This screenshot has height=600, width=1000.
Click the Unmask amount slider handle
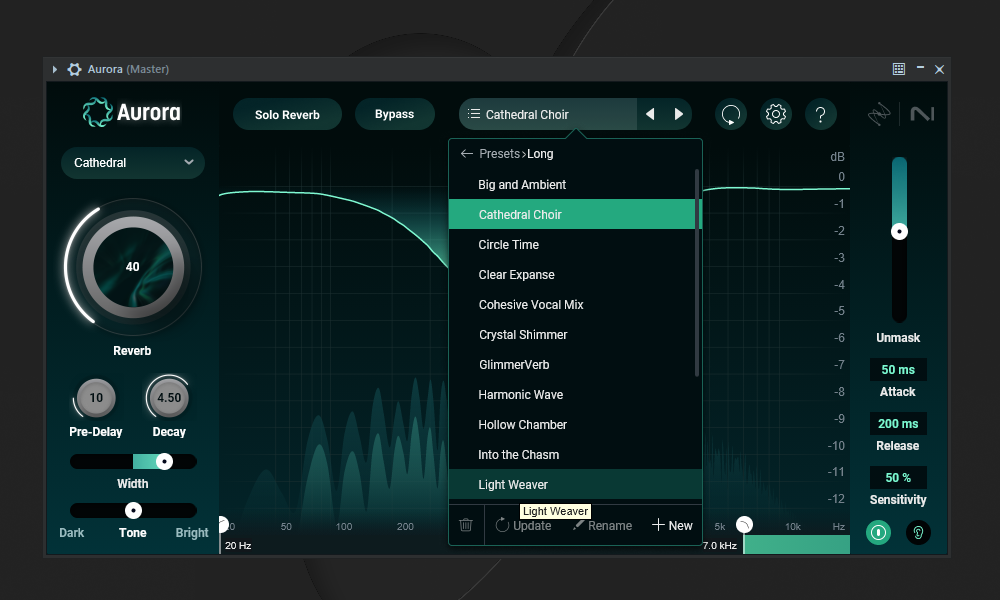click(899, 231)
